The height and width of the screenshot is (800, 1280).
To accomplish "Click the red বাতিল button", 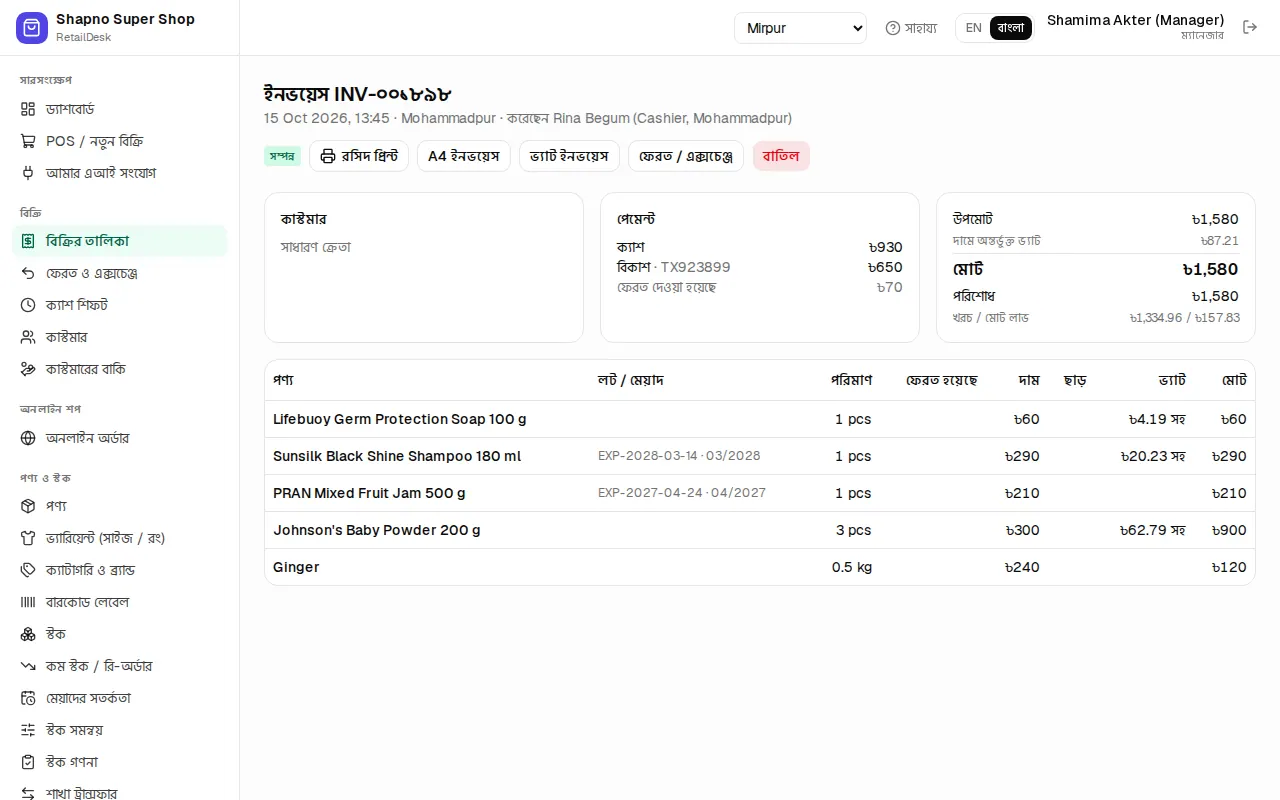I will click(781, 156).
